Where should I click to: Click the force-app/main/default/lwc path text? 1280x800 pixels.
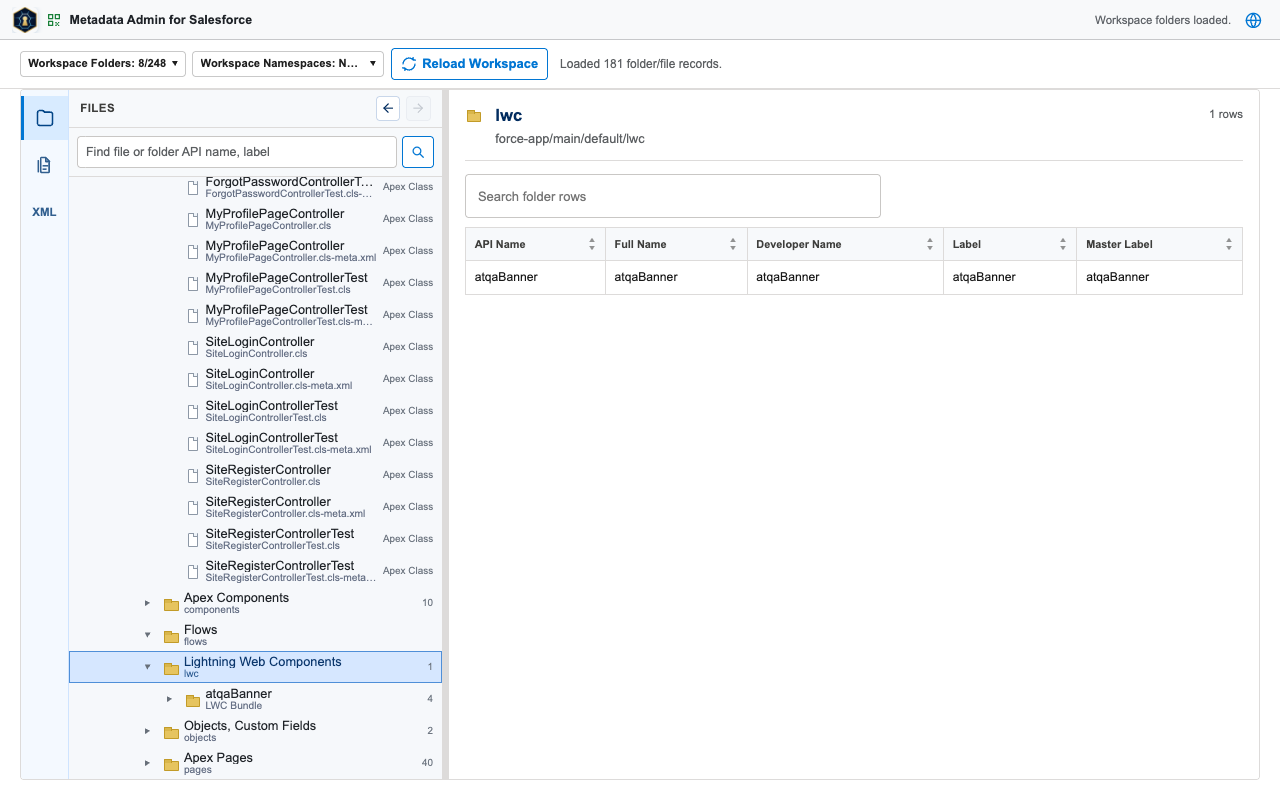570,139
